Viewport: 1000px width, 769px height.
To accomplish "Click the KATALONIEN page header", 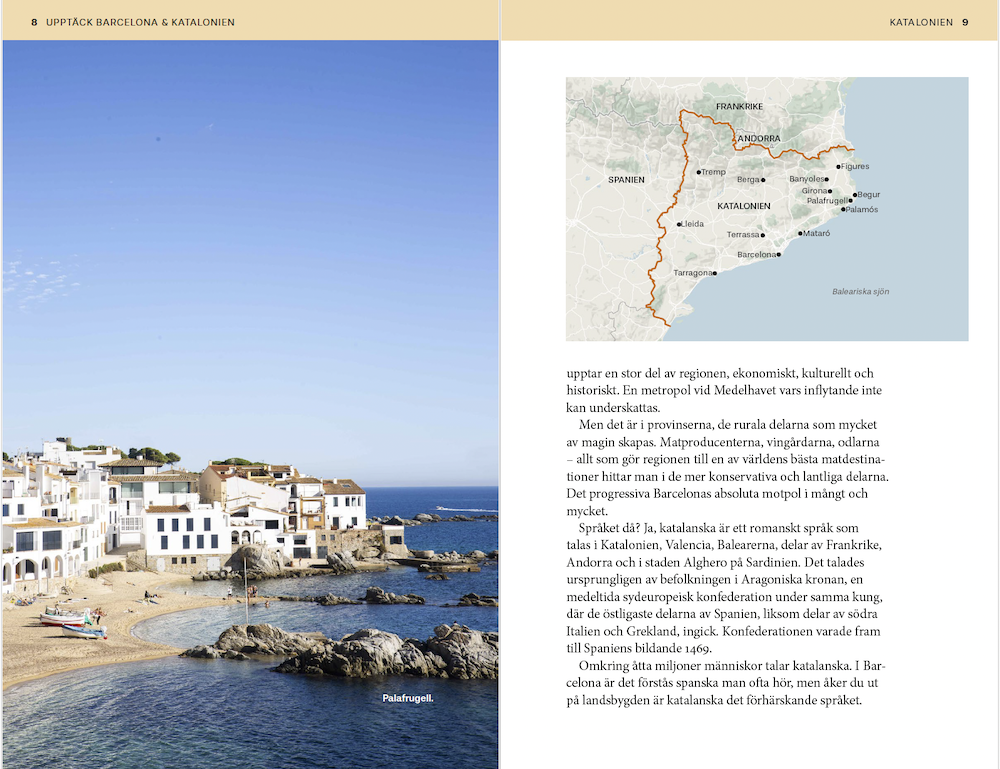I will (x=920, y=21).
